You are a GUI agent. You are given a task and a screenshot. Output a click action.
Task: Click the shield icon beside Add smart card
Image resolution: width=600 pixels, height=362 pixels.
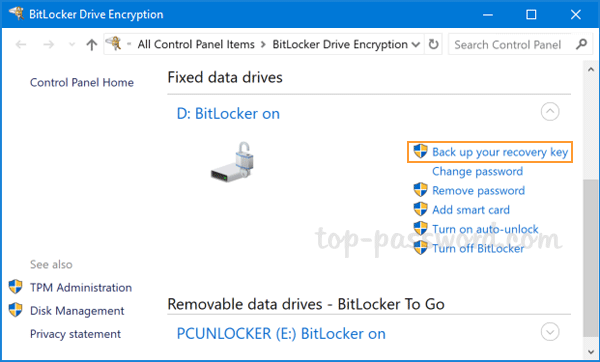(x=420, y=209)
